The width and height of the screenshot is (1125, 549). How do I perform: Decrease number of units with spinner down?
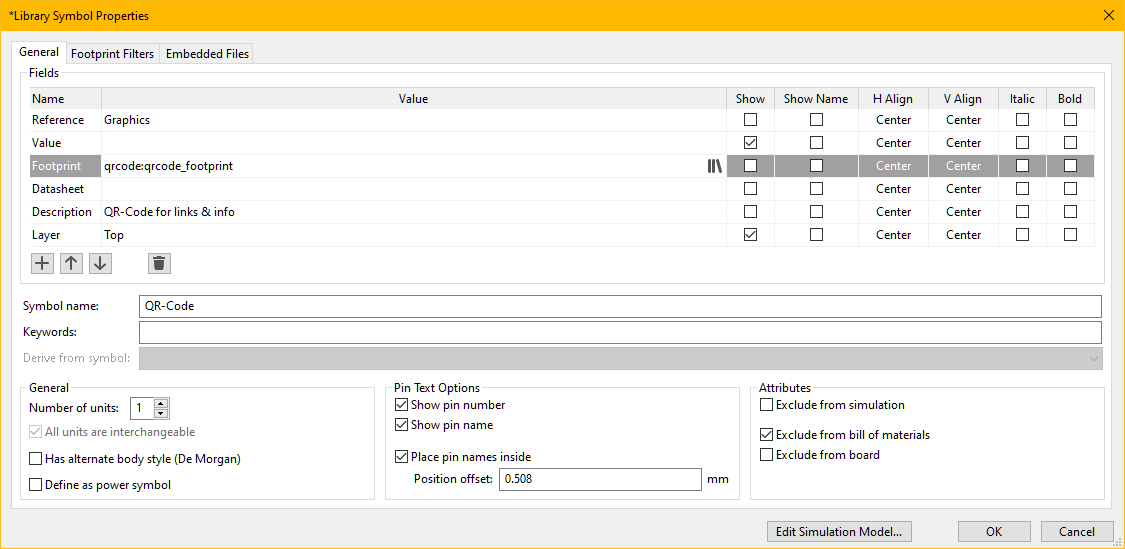click(x=162, y=413)
